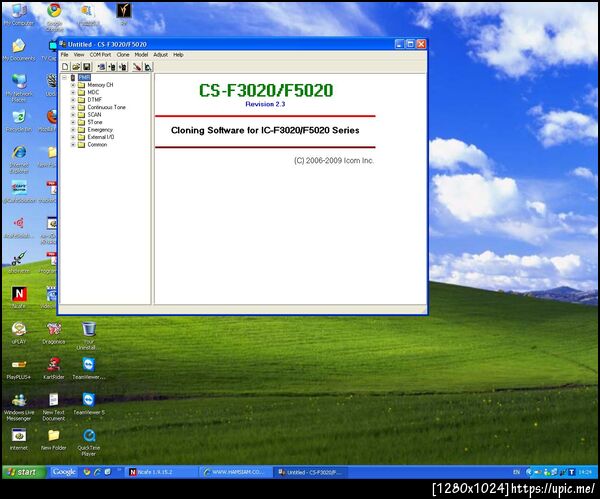Click the system tray clock

click(585, 472)
